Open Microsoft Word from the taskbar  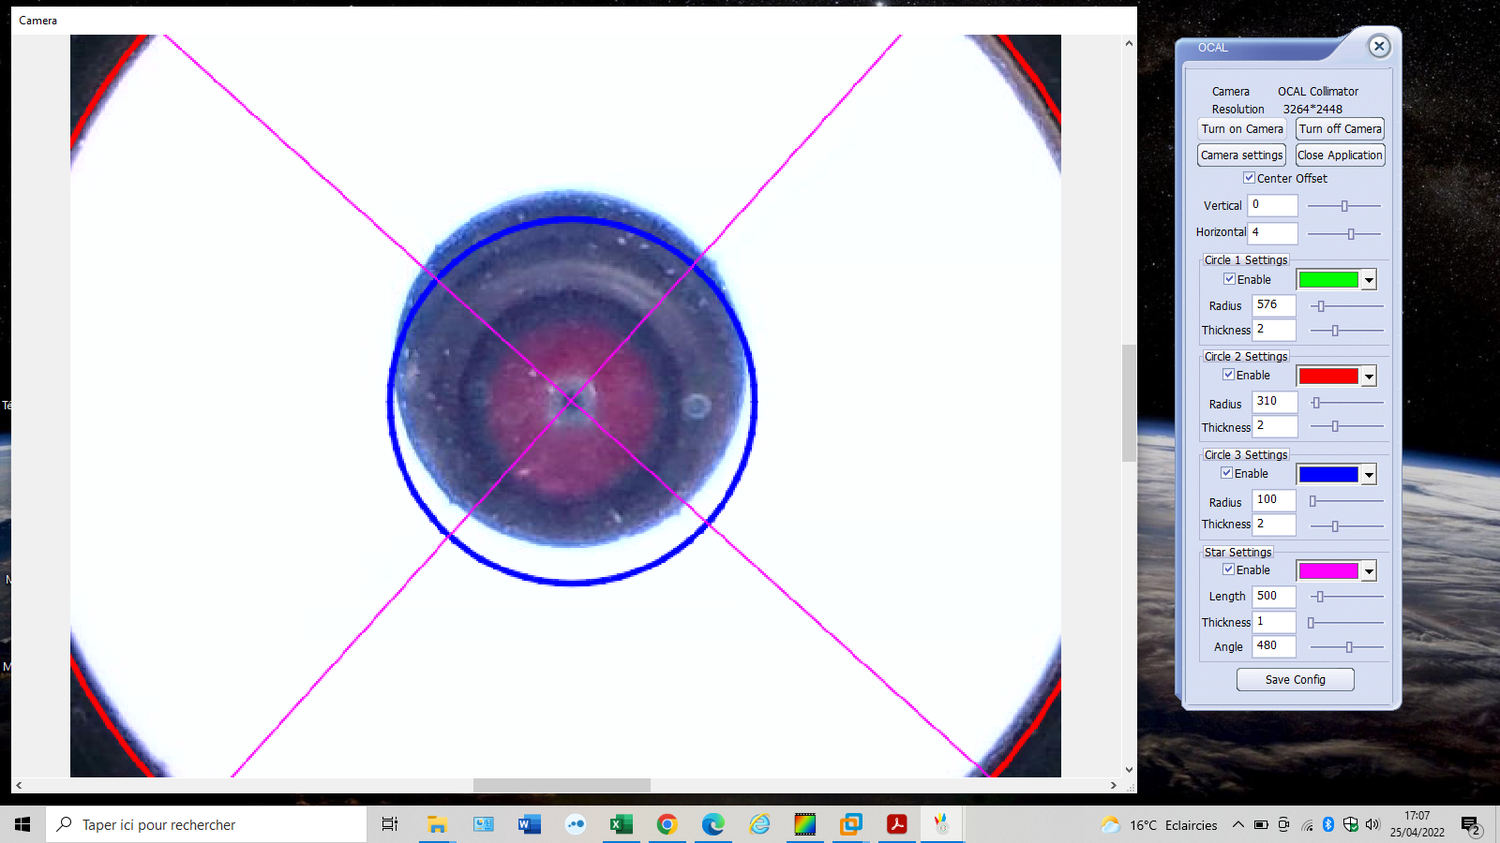(x=528, y=824)
